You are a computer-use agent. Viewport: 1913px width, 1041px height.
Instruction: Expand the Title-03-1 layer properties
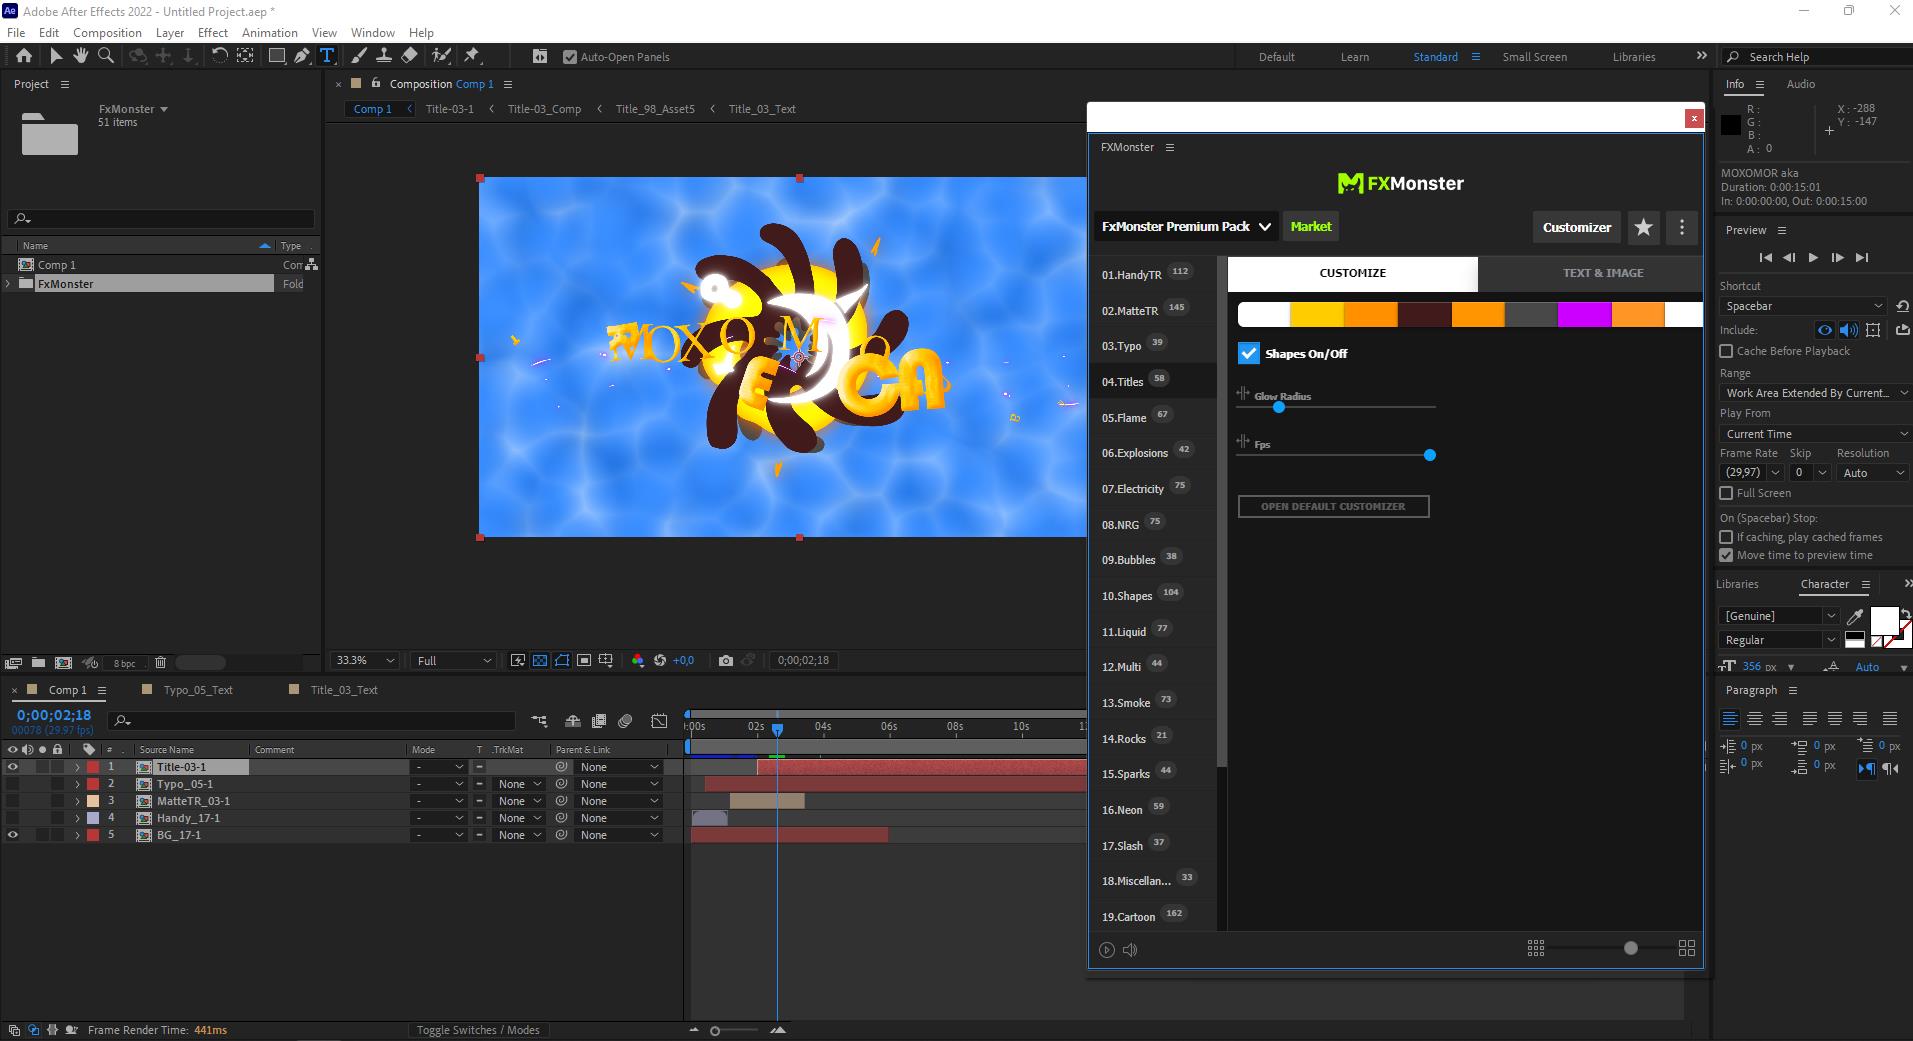click(77, 767)
